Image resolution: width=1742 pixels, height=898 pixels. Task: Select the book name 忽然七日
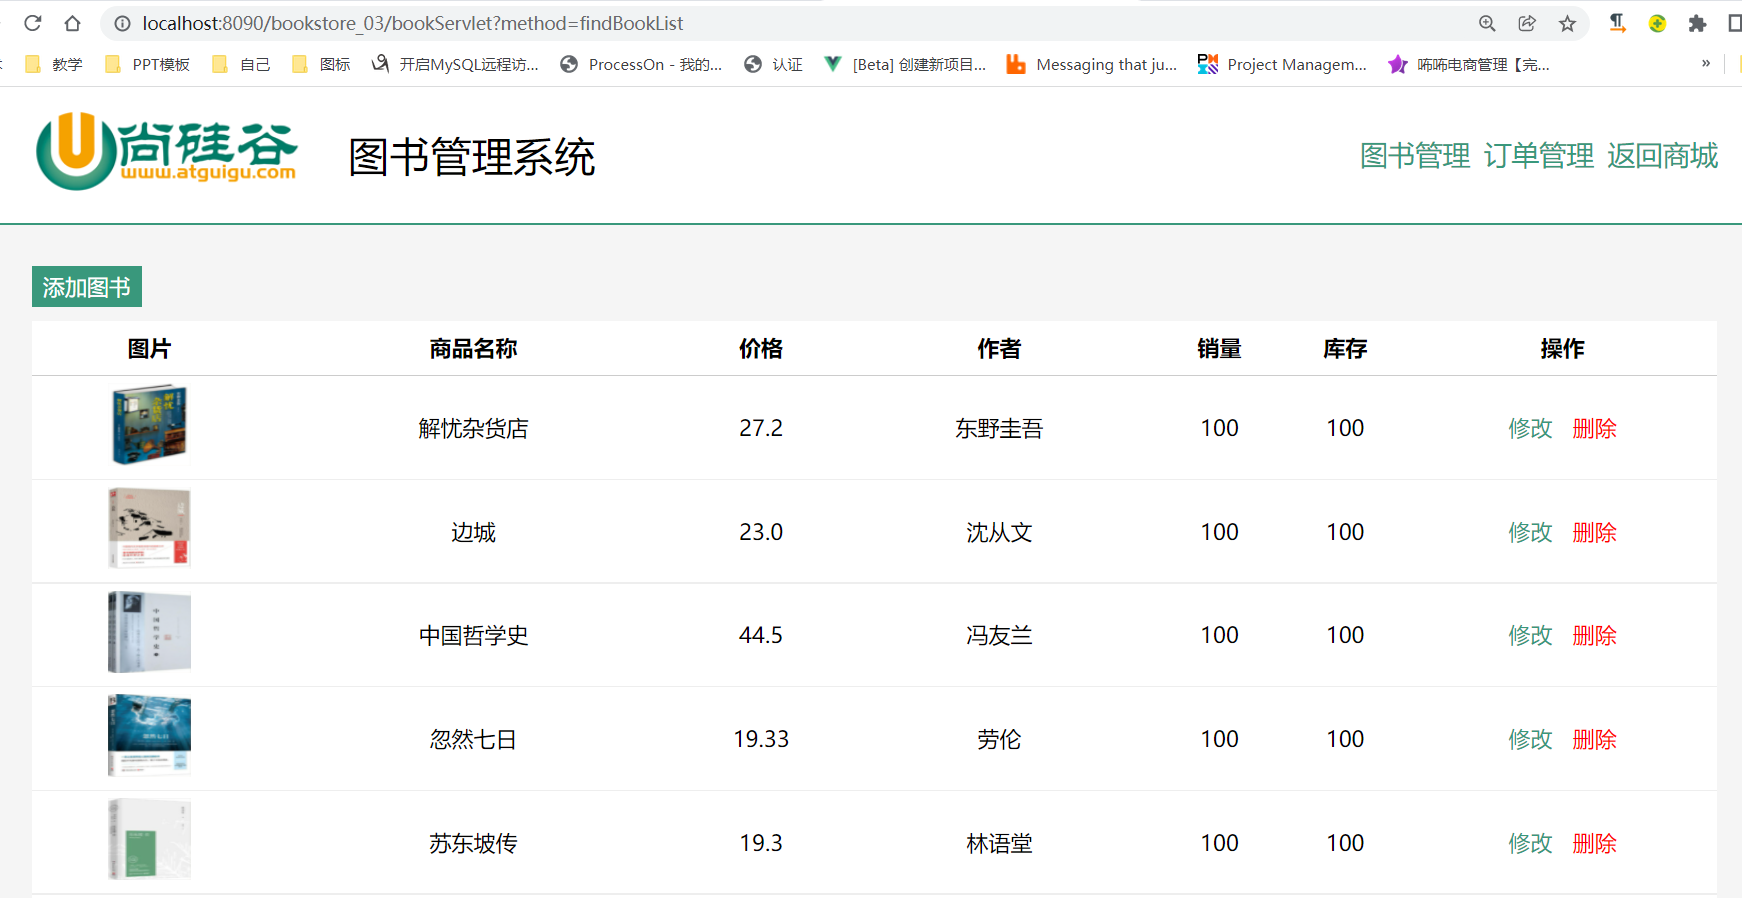coord(473,739)
